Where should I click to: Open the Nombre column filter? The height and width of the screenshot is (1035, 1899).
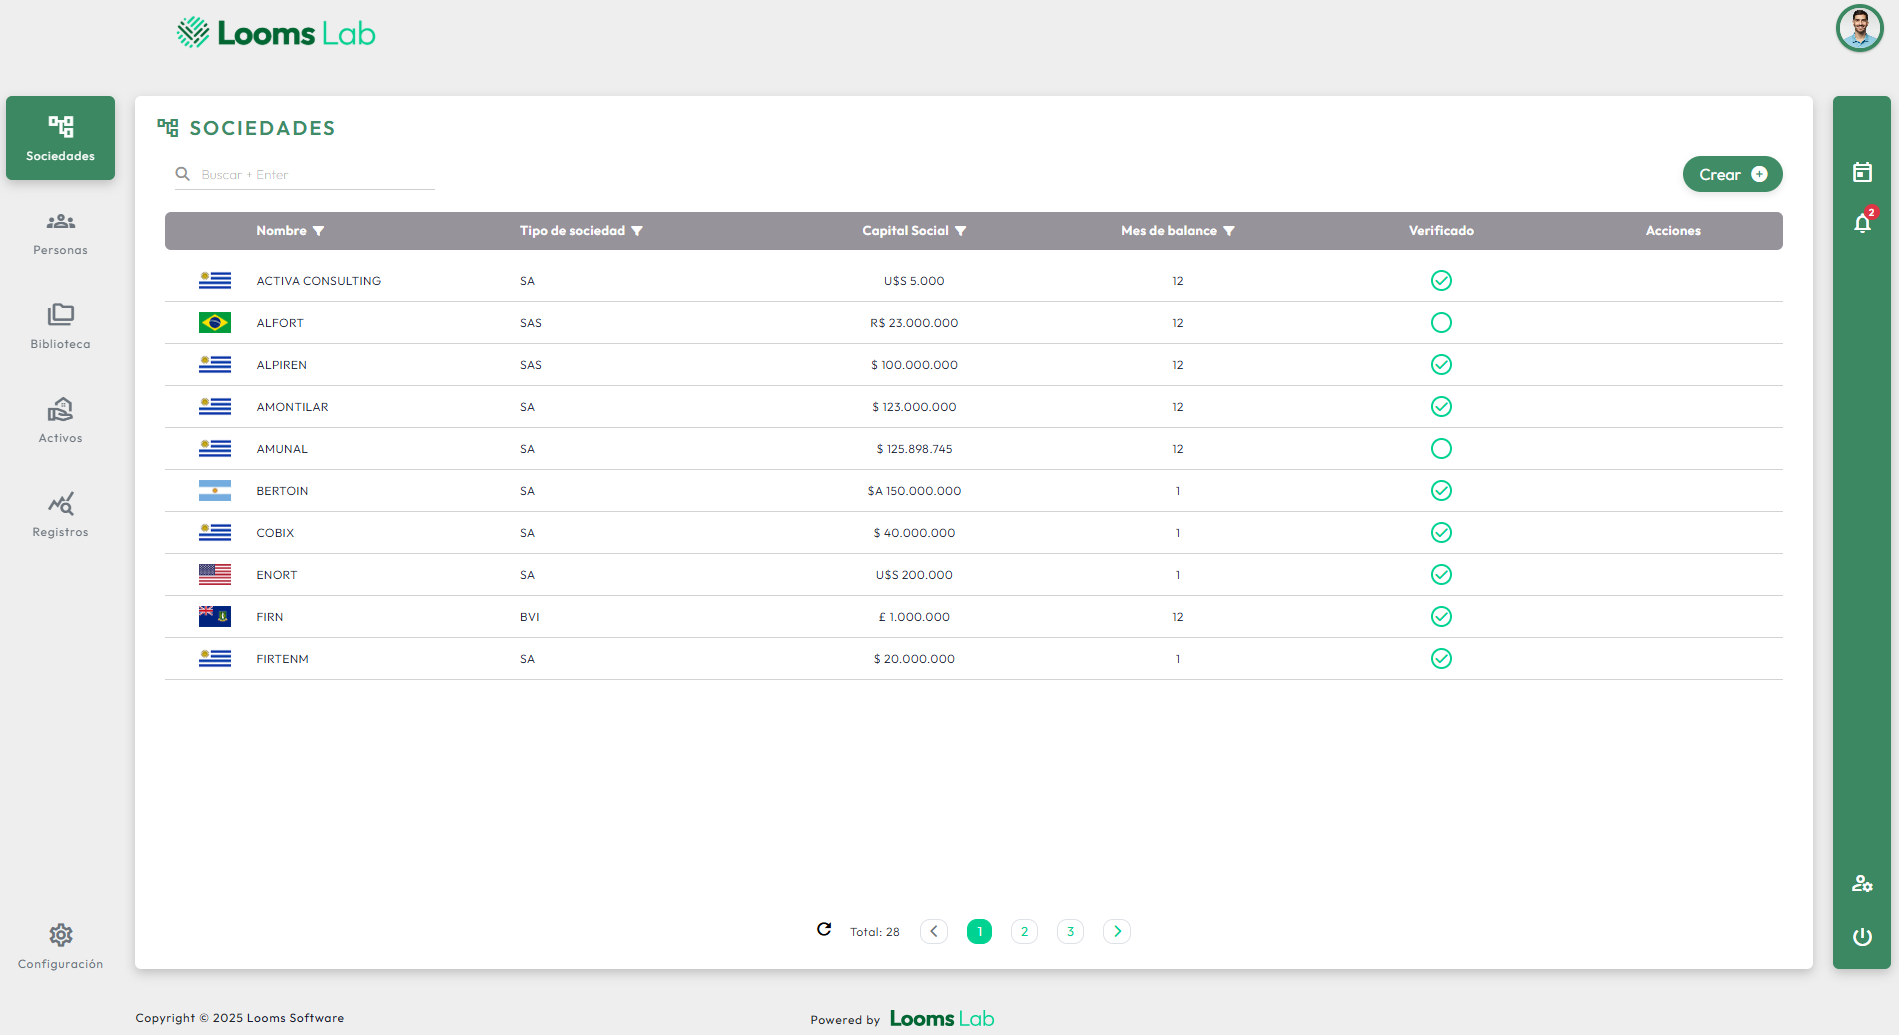(319, 231)
